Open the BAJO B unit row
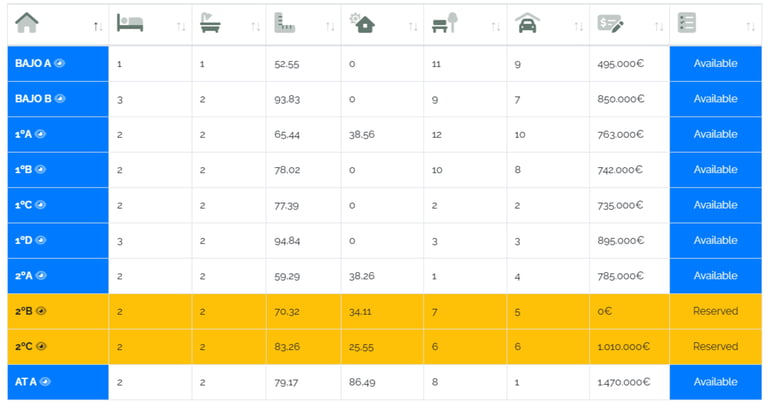The width and height of the screenshot is (768, 403). 34,99
